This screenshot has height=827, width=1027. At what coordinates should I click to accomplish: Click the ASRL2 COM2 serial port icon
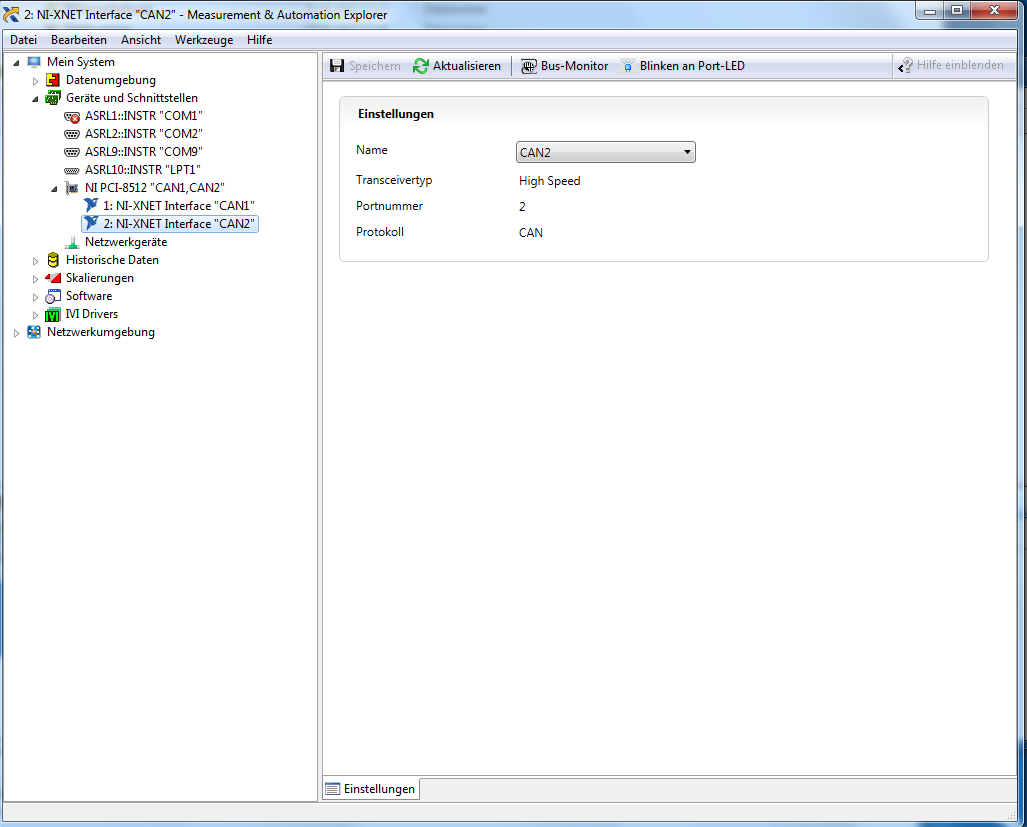[x=72, y=134]
